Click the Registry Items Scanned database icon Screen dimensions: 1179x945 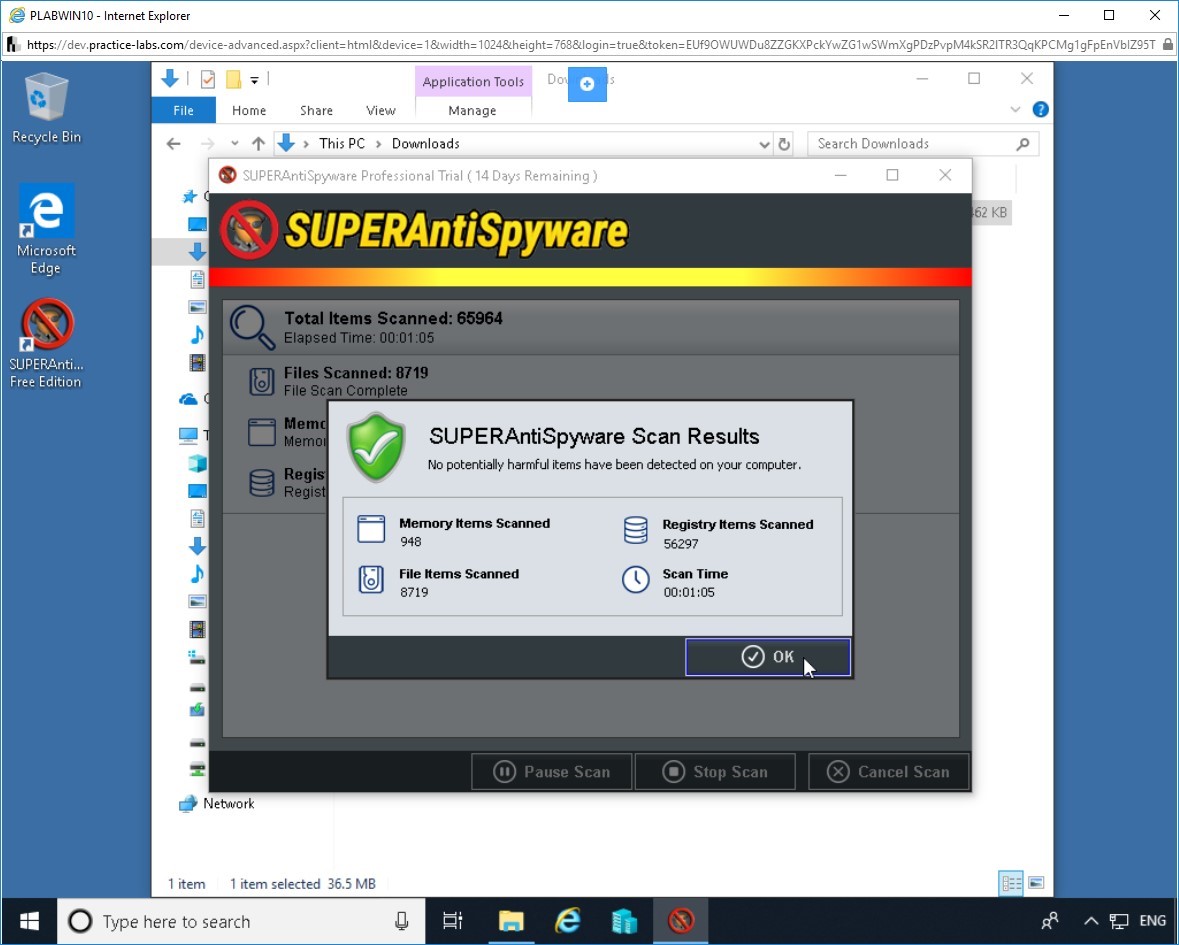click(635, 530)
